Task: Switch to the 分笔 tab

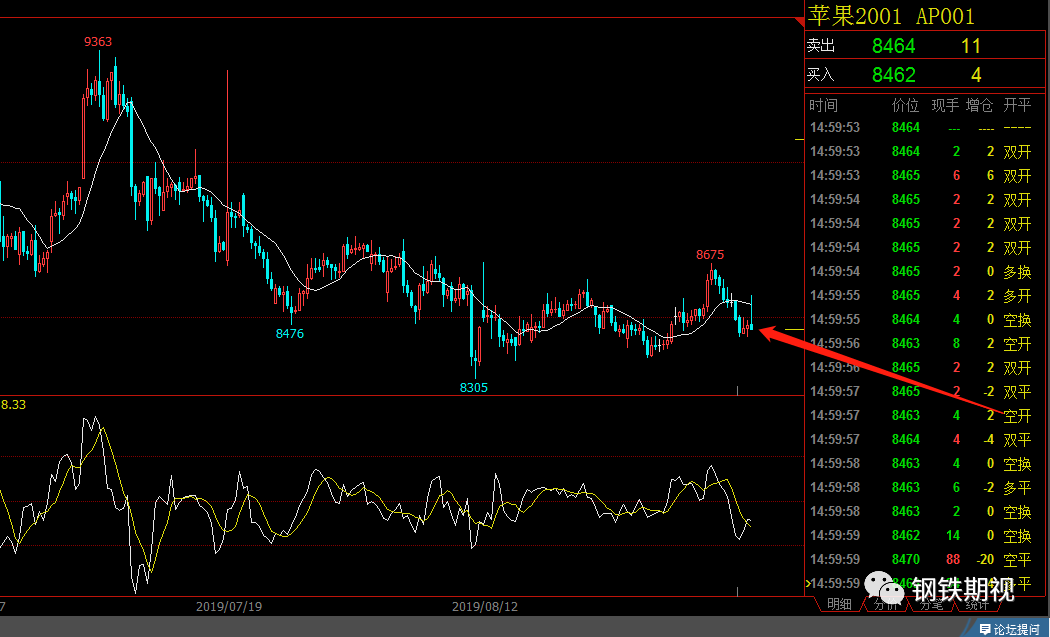Action: (931, 605)
